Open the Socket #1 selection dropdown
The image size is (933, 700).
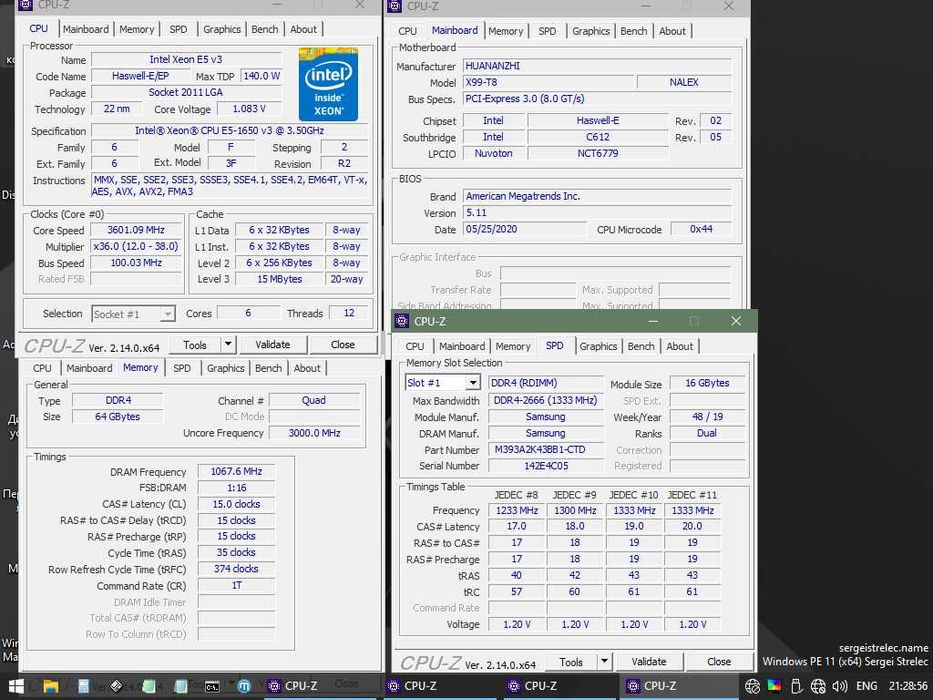168,314
